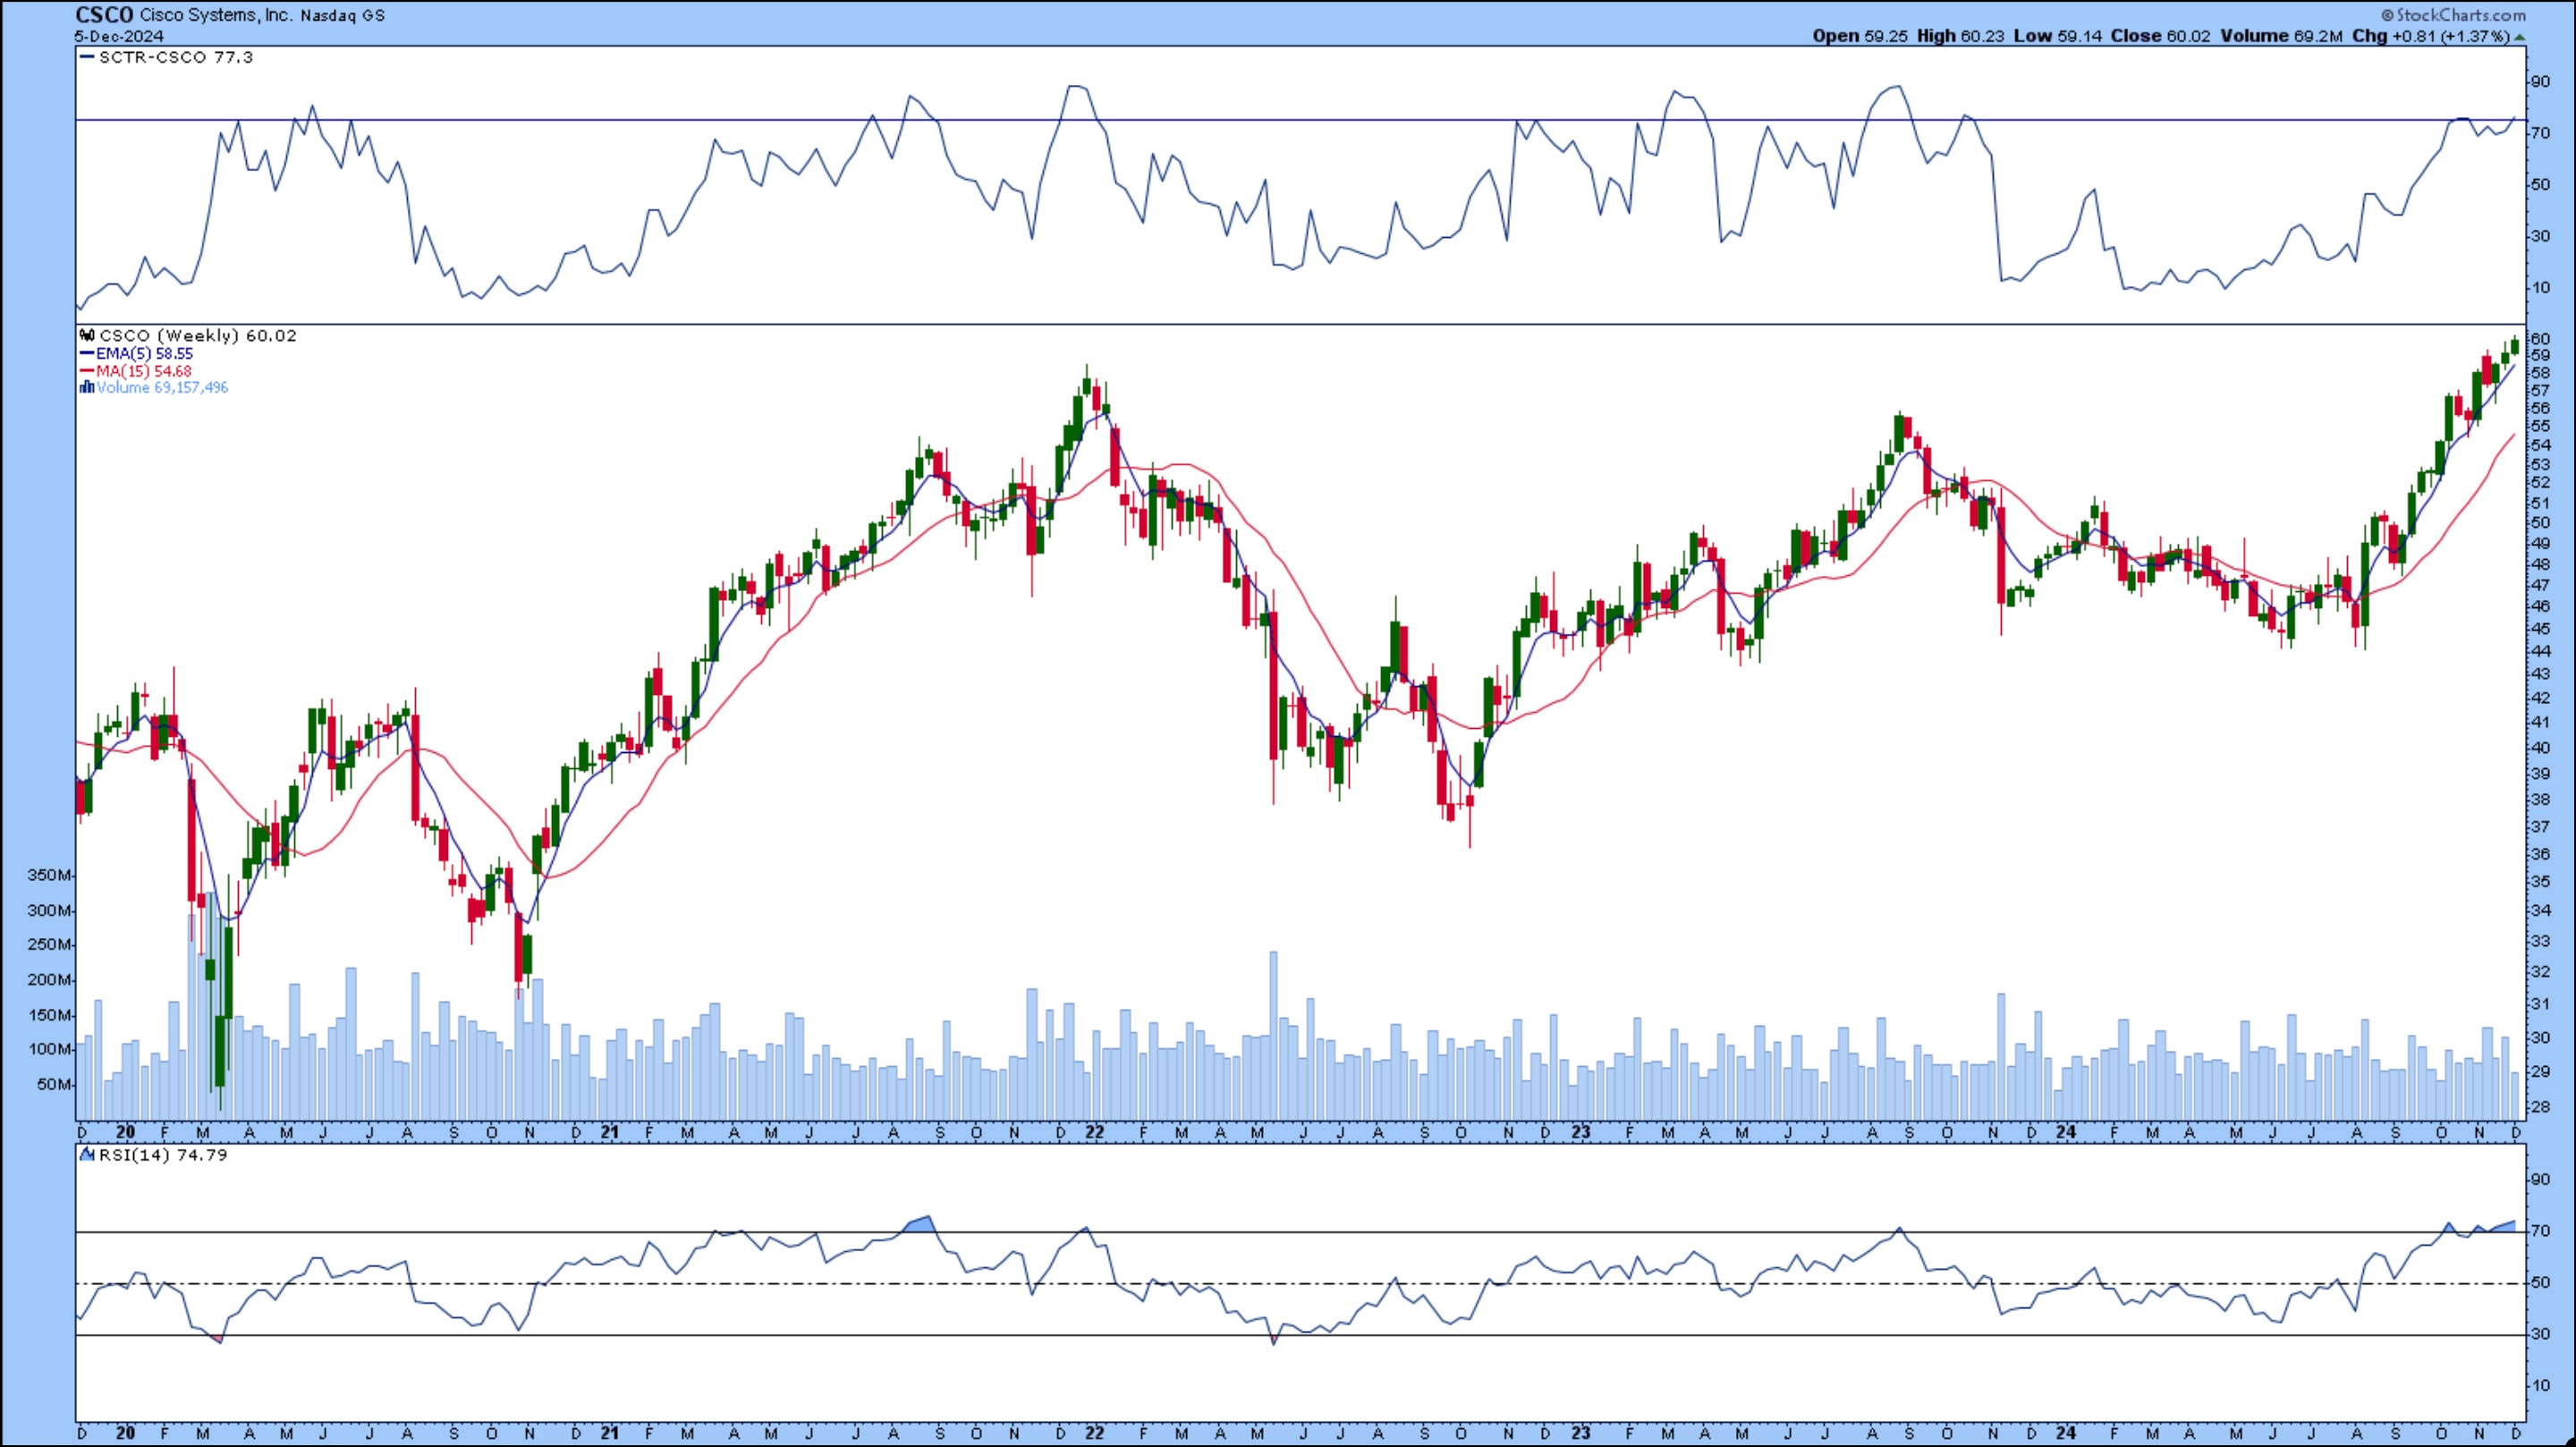Click the Chg +0.81 (+1.37%) value
The width and height of the screenshot is (2576, 1447).
(2431, 36)
